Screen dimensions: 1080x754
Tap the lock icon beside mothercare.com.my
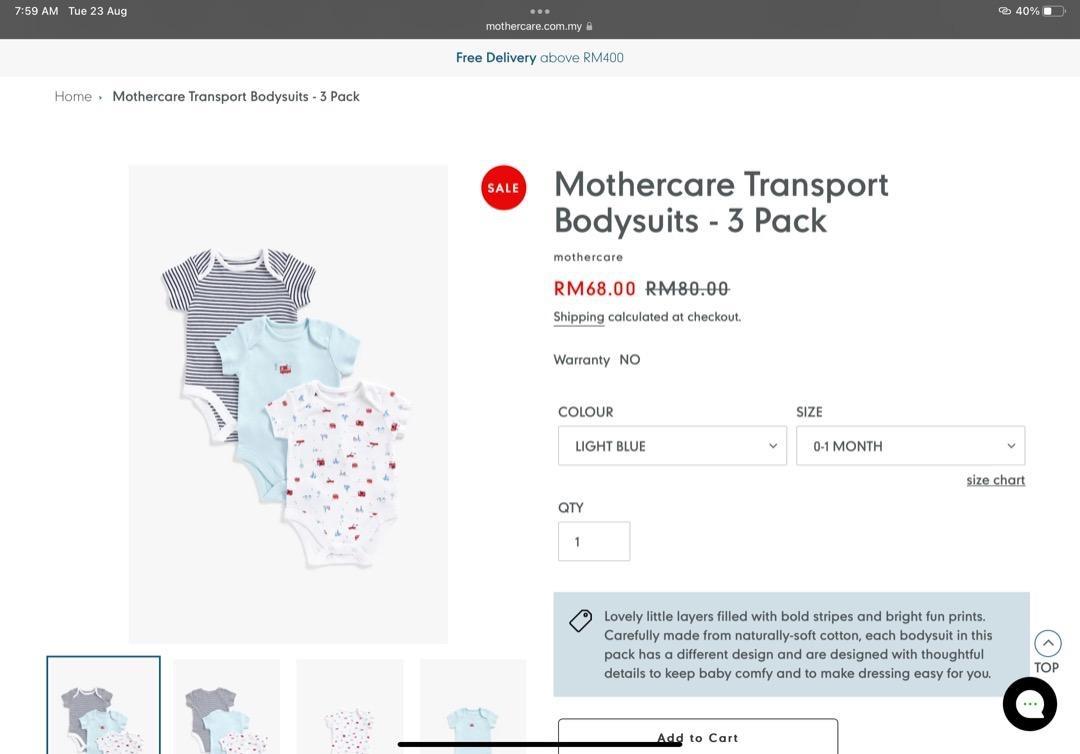coord(590,27)
